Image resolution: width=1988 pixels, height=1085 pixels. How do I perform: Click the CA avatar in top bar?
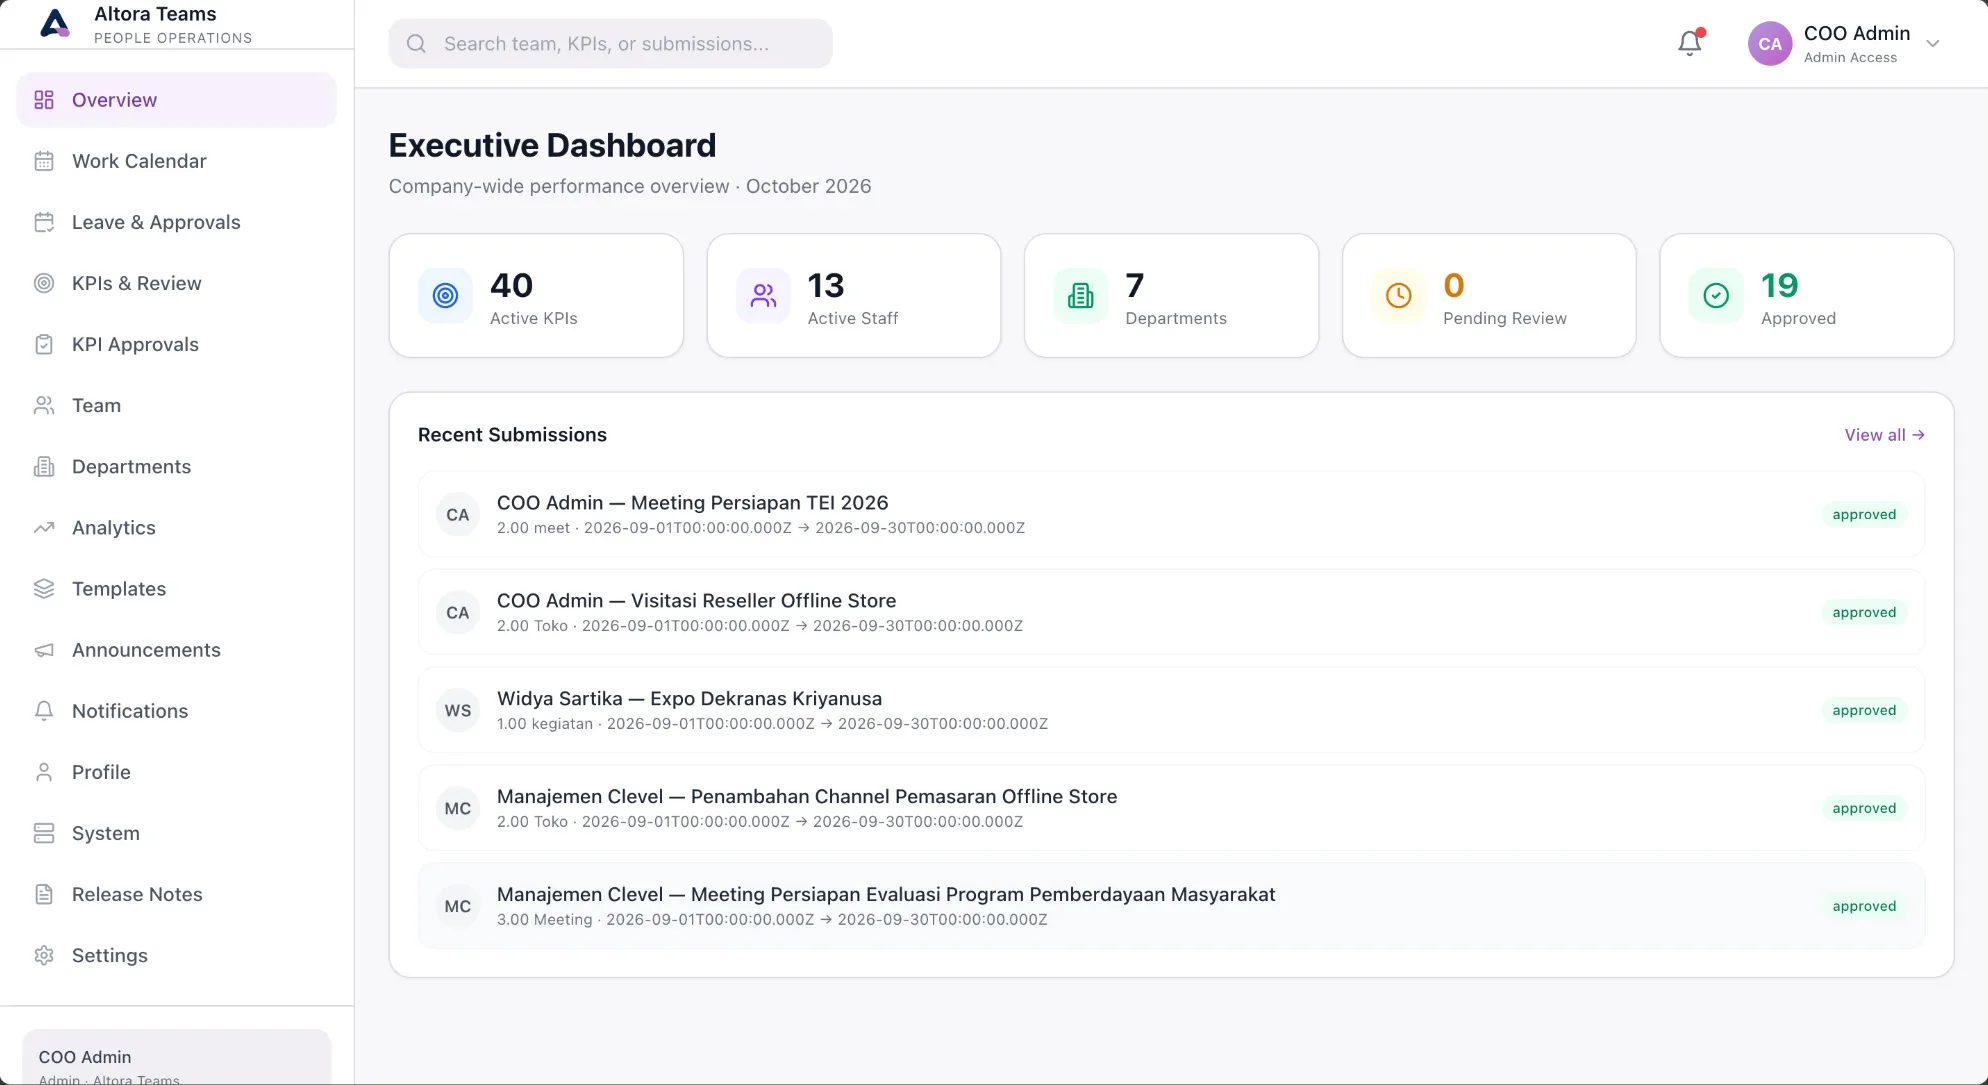click(1770, 44)
